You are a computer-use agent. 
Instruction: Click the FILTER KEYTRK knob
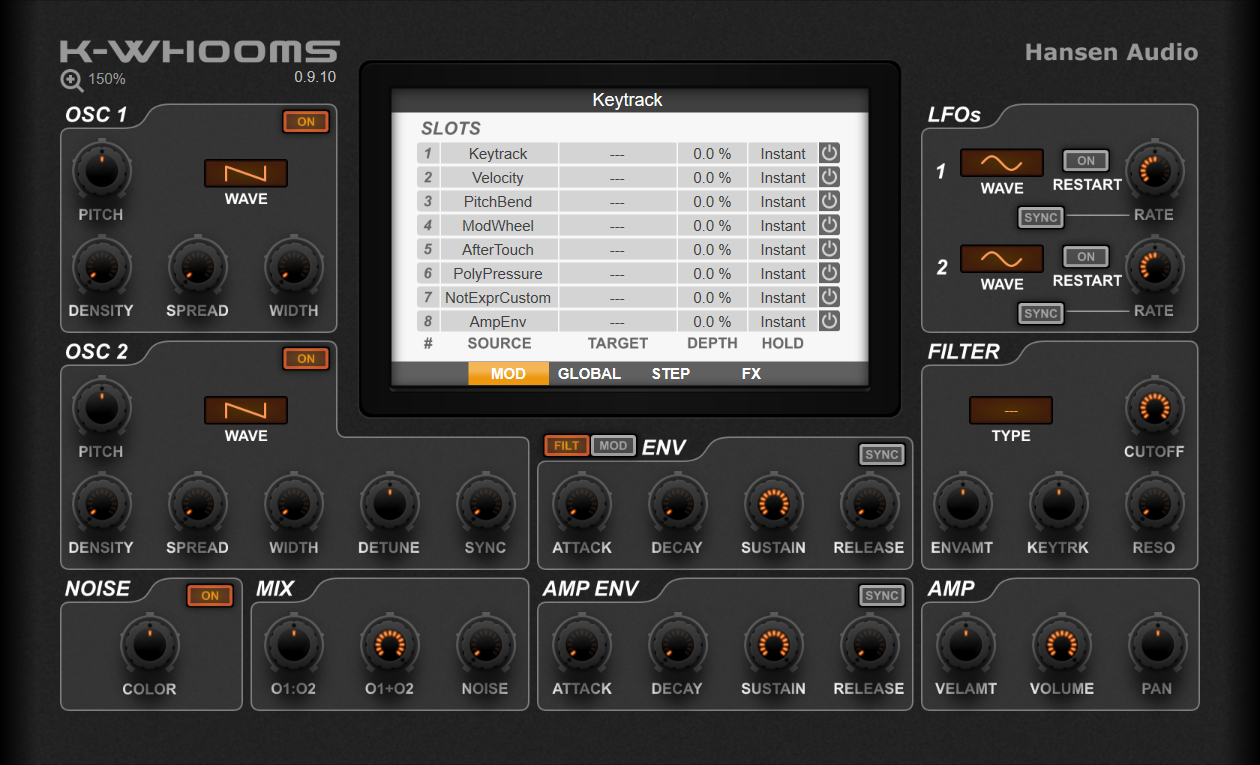point(1058,504)
